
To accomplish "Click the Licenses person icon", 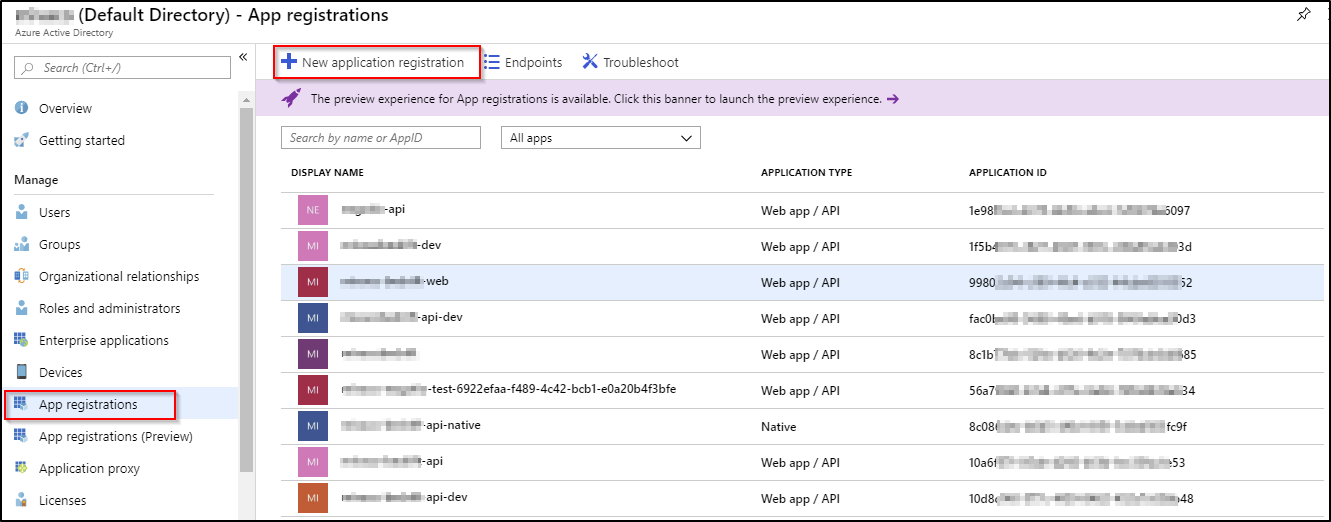I will [21, 500].
